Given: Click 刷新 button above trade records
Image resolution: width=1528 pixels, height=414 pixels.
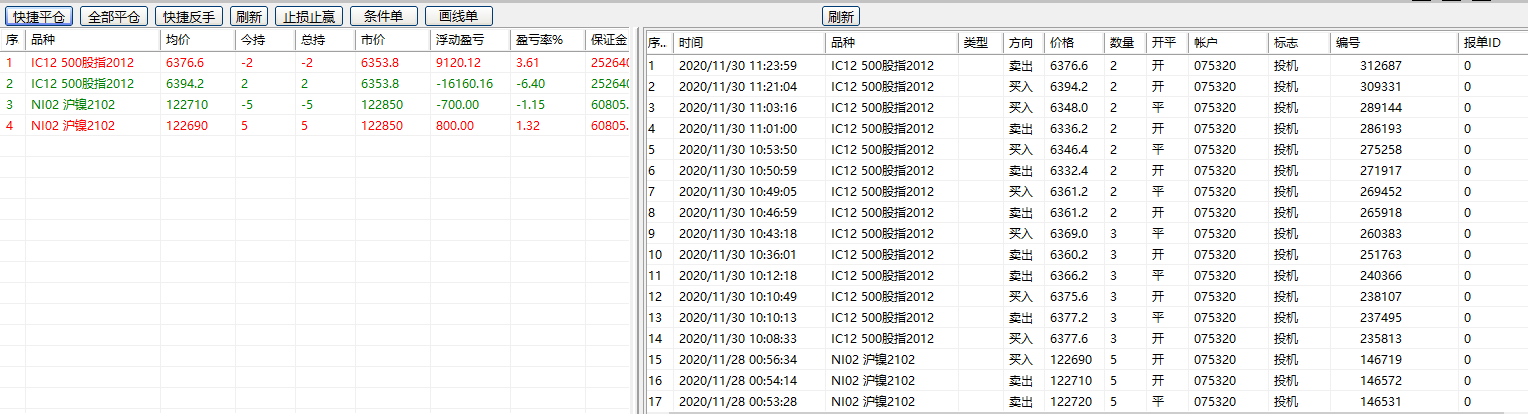Looking at the screenshot, I should point(841,17).
